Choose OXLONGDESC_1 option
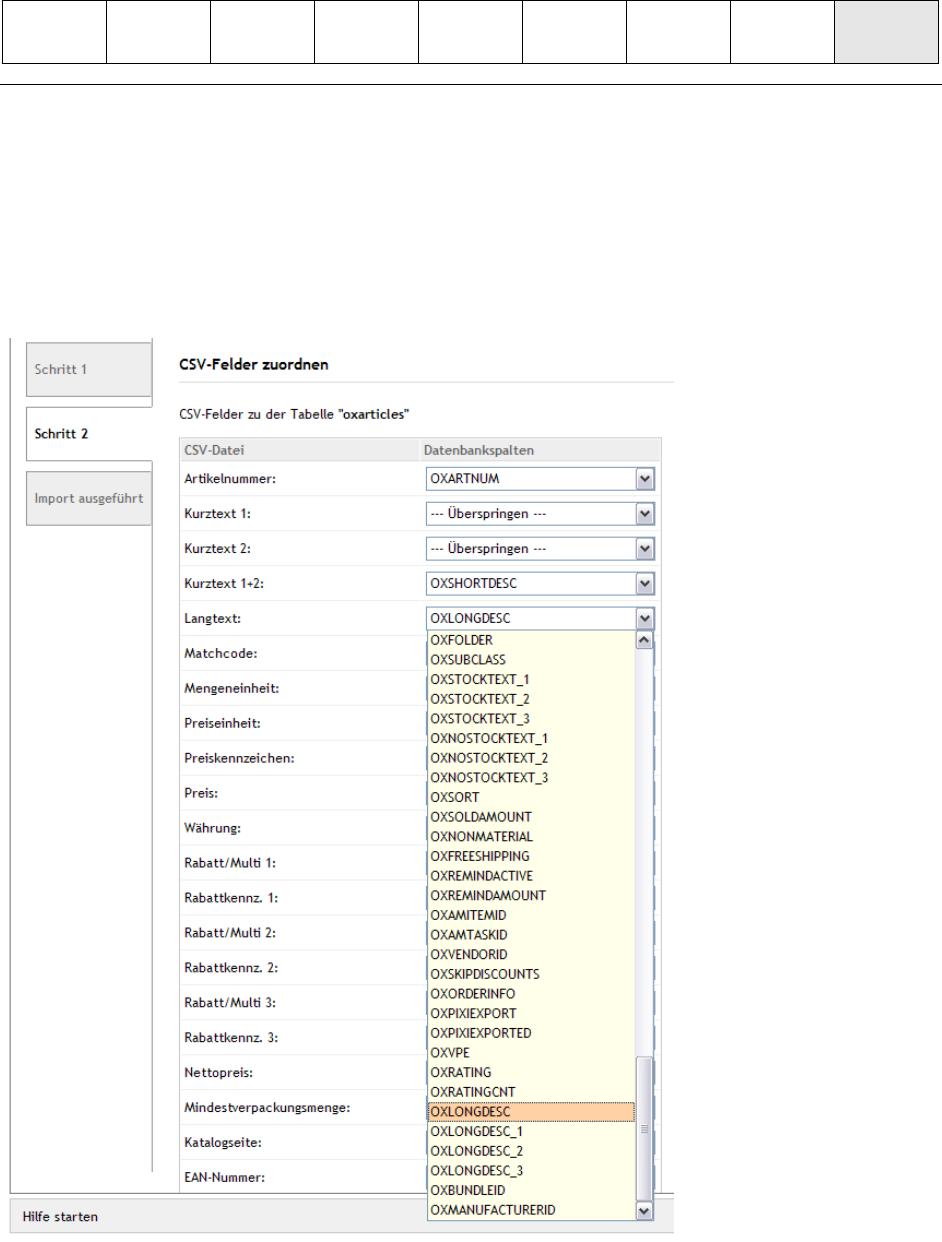Screen dimensions: 942x1242 [x=531, y=1131]
